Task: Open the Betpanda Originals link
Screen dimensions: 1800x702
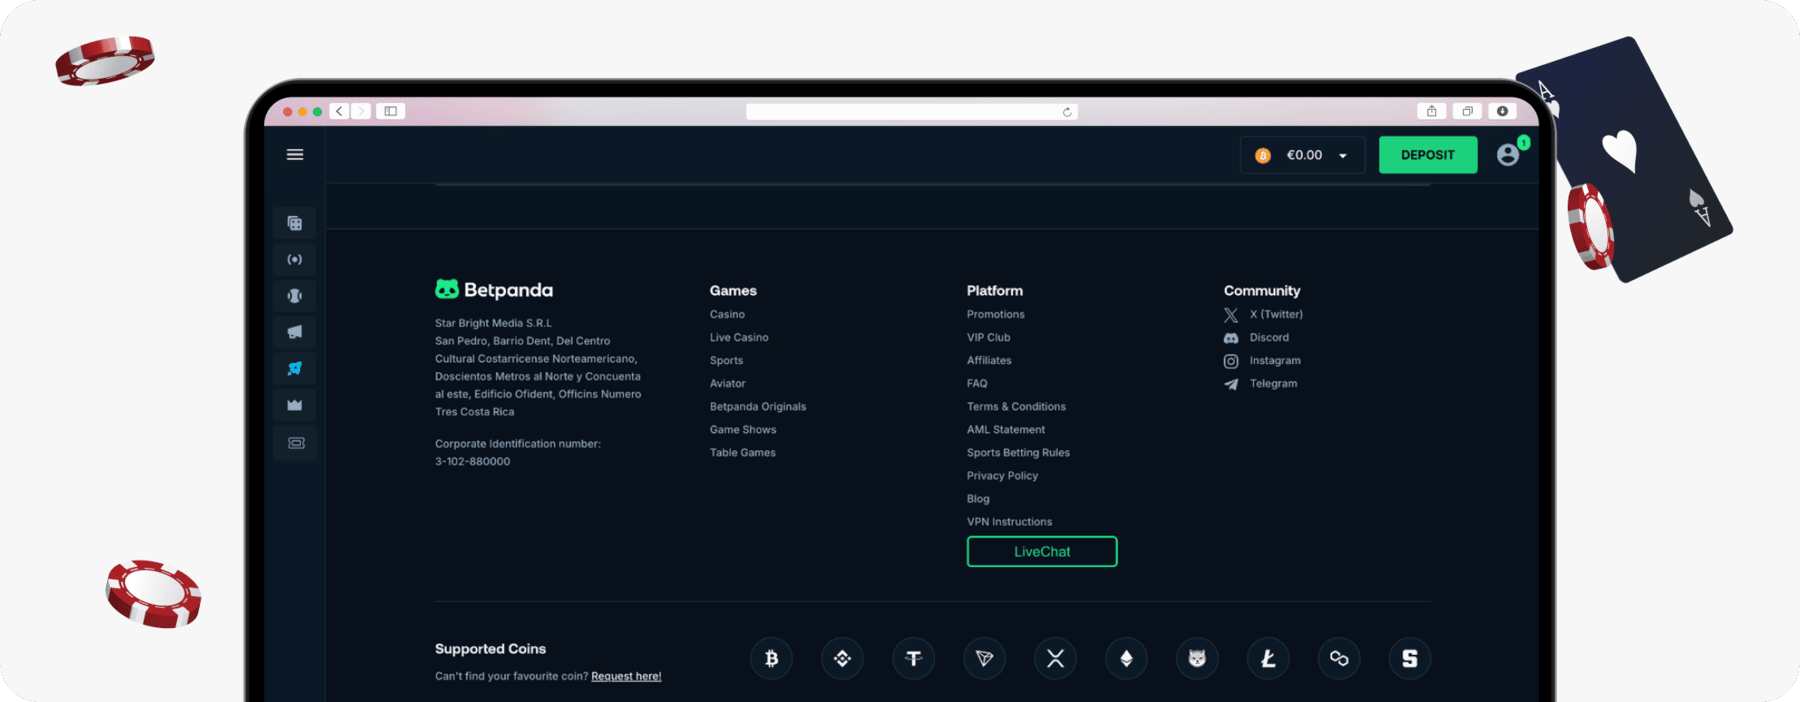Action: click(x=758, y=406)
